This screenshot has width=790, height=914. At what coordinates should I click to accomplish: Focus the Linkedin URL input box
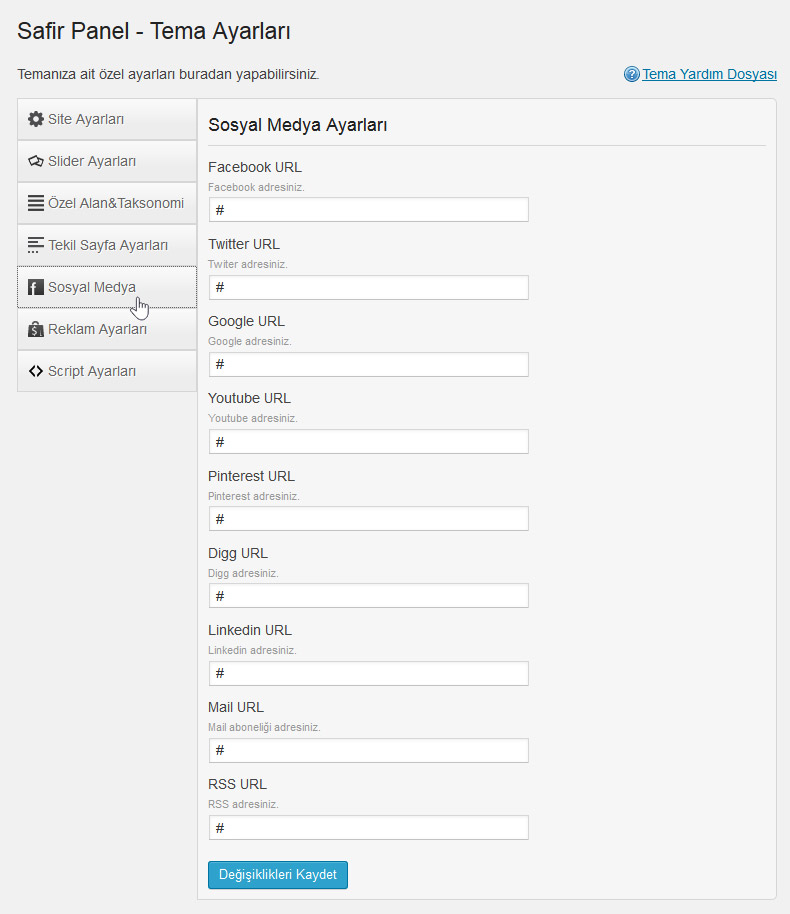click(x=368, y=673)
